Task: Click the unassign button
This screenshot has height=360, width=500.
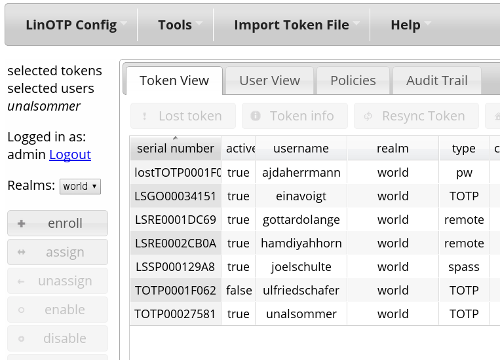Action: tap(57, 281)
